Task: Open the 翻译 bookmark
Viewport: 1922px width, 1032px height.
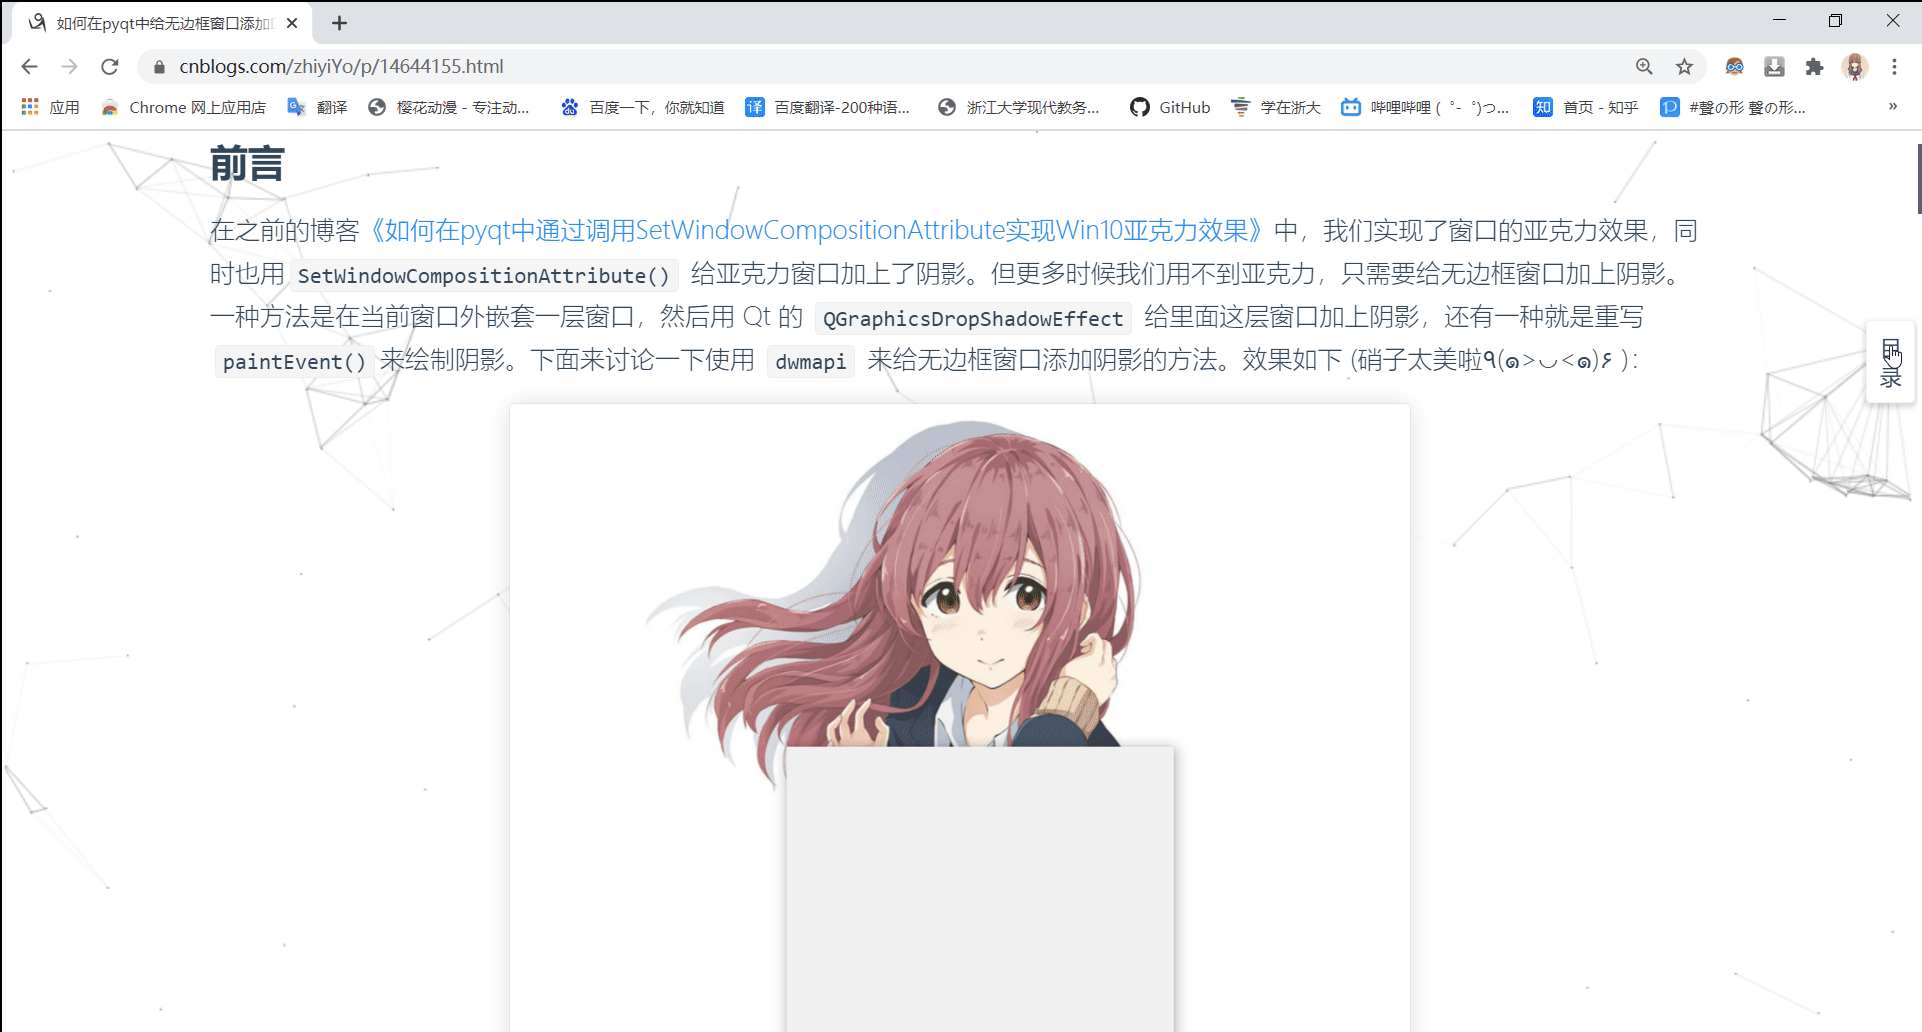Action: [317, 107]
